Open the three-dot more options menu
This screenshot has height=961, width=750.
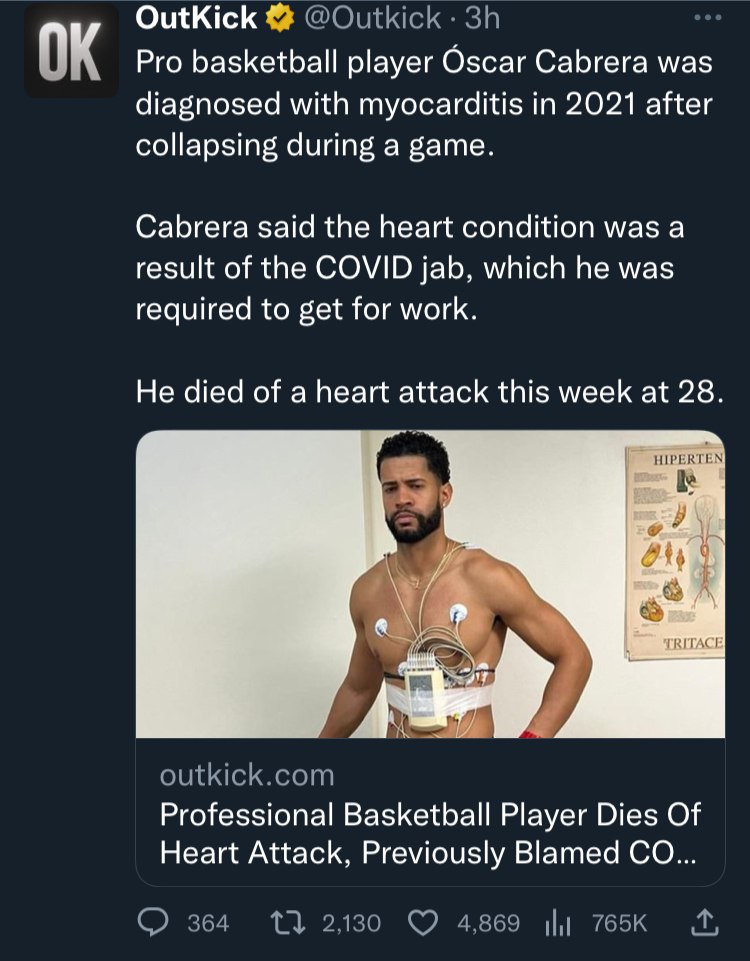pos(708,18)
